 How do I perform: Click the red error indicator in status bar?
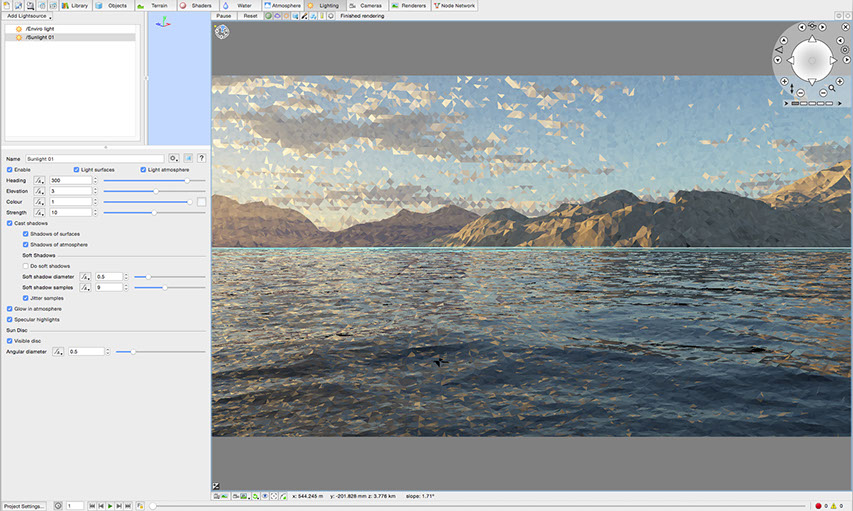pos(818,506)
